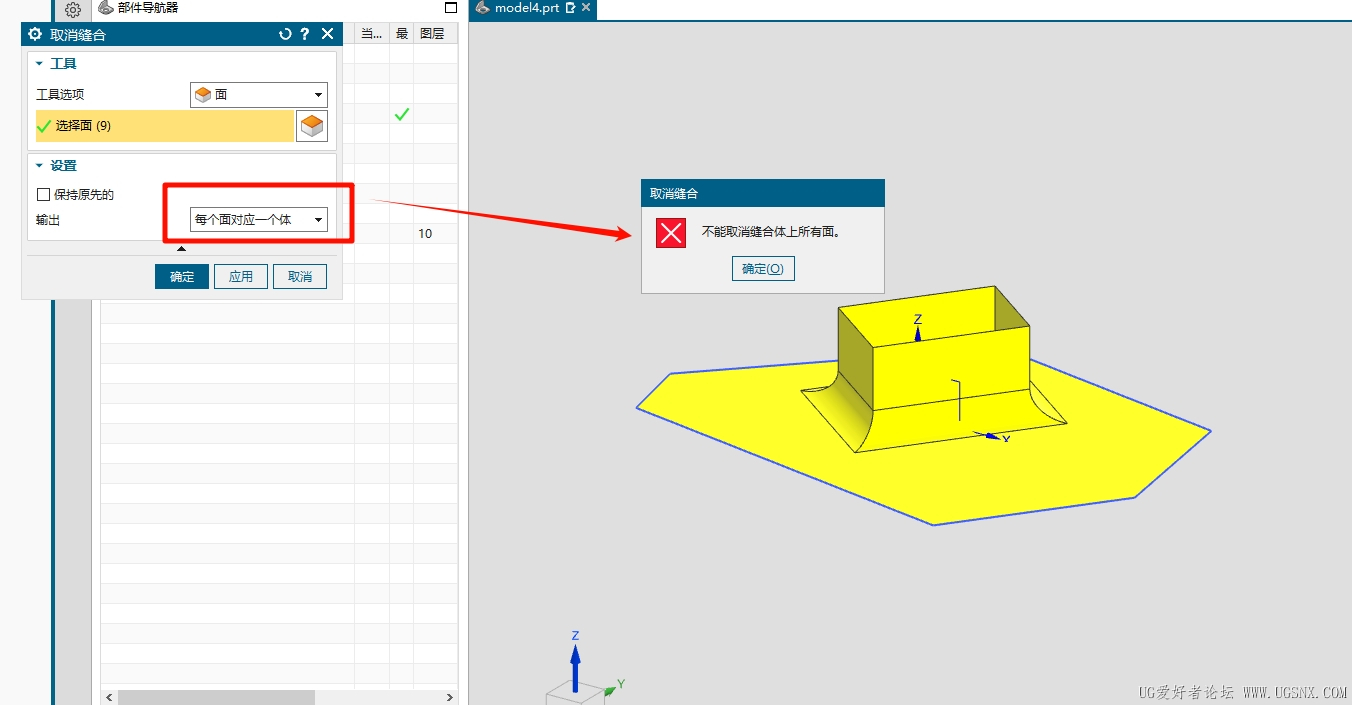Click navigator horizontal scrollbar left arrow
Image resolution: width=1352 pixels, height=705 pixels.
(x=108, y=697)
